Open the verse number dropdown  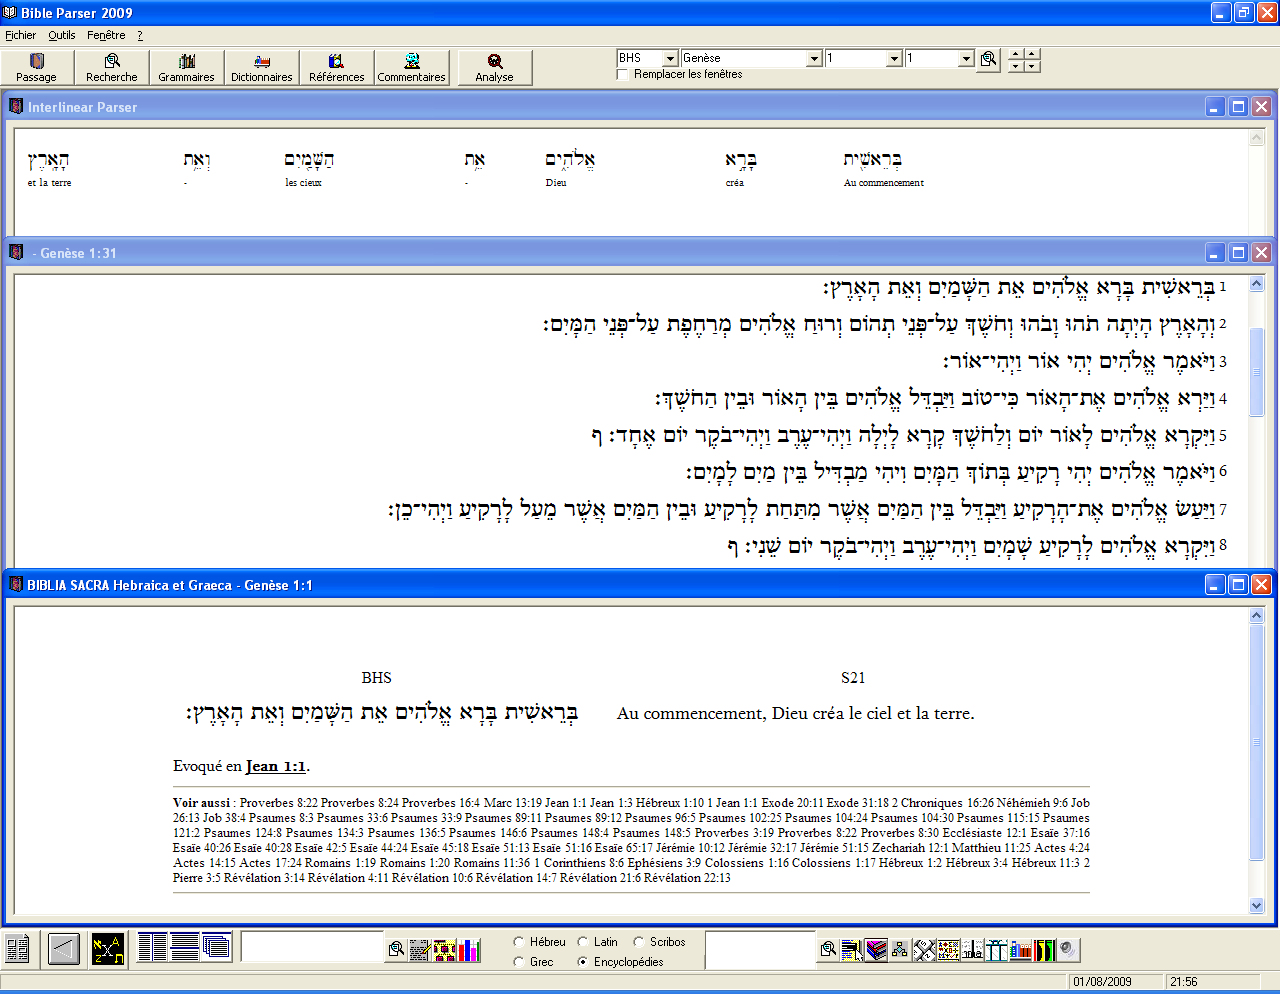point(966,58)
